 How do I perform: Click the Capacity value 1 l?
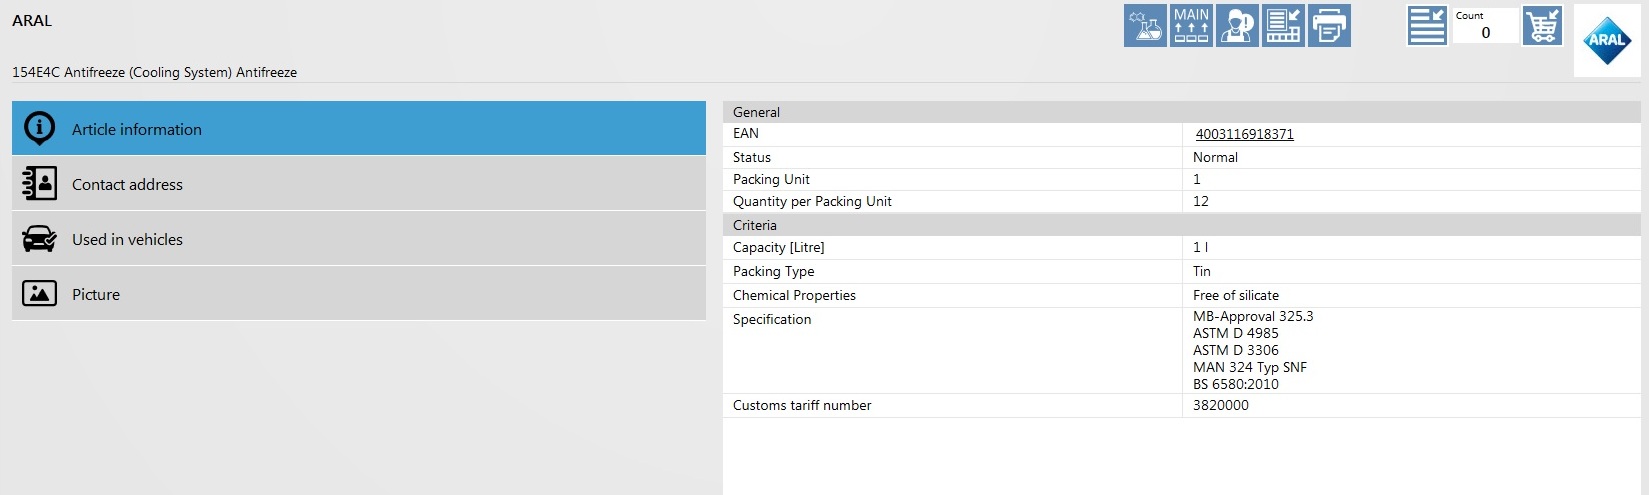click(1200, 247)
